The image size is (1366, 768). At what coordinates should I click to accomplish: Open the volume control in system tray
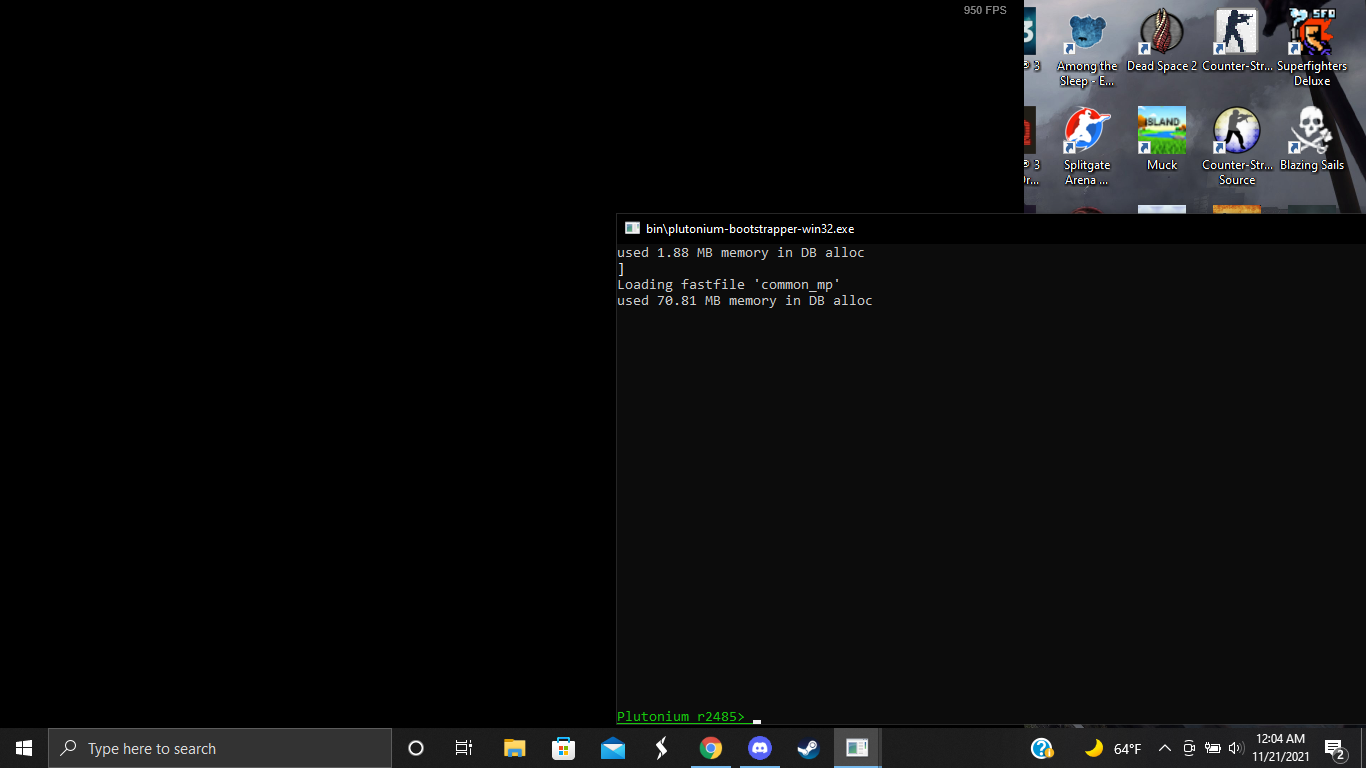coord(1235,748)
